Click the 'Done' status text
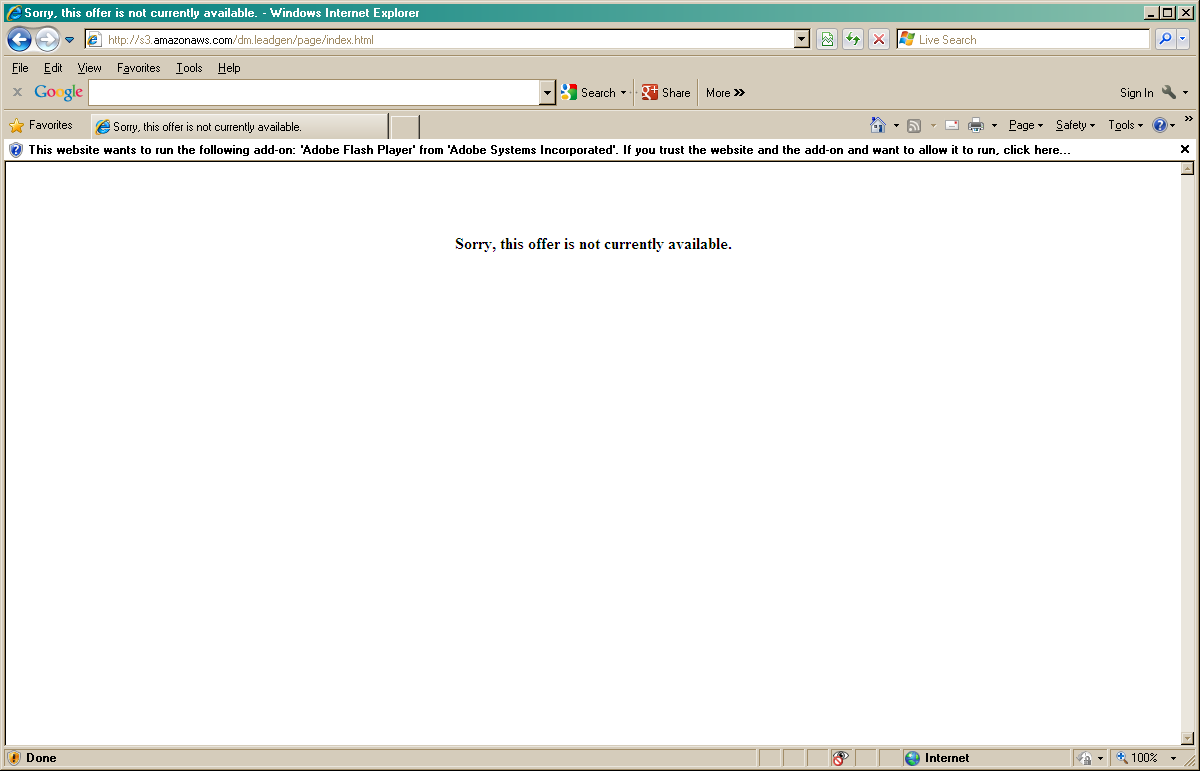Image resolution: width=1200 pixels, height=771 pixels. pos(41,758)
